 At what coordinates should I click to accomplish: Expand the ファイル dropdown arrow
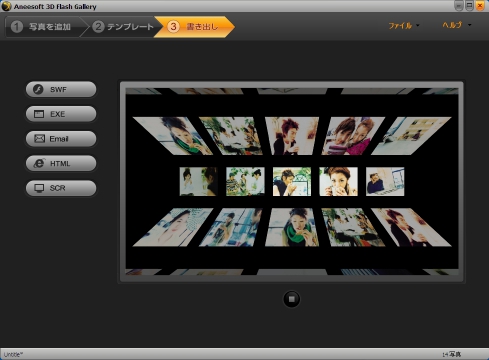coord(418,25)
